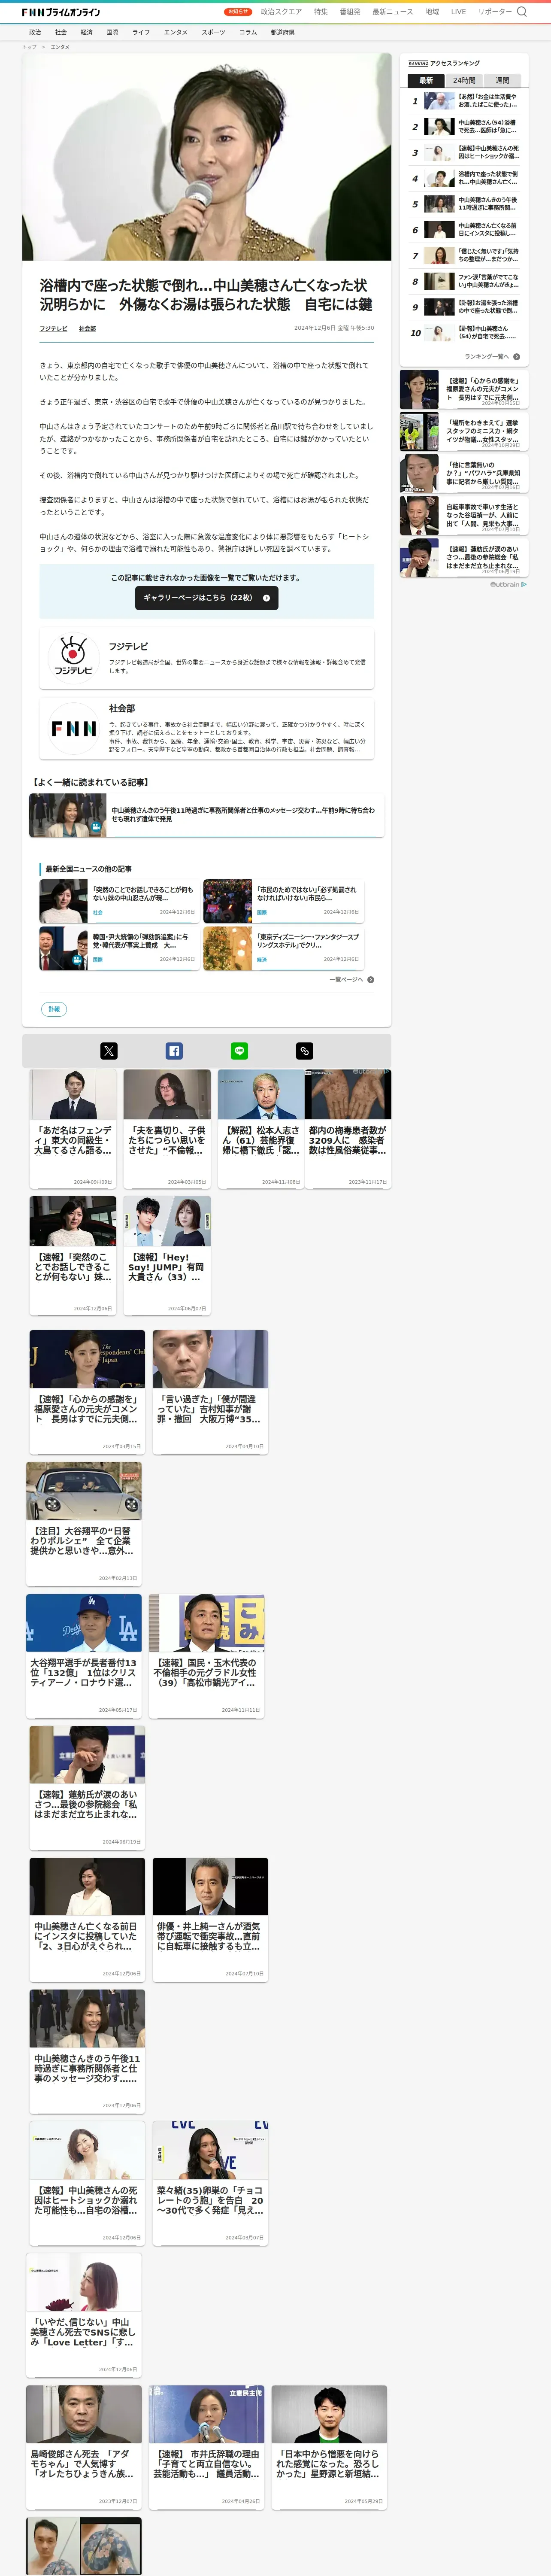The image size is (551, 2576).
Task: Click main article photo of woman with microphone
Action: [207, 157]
